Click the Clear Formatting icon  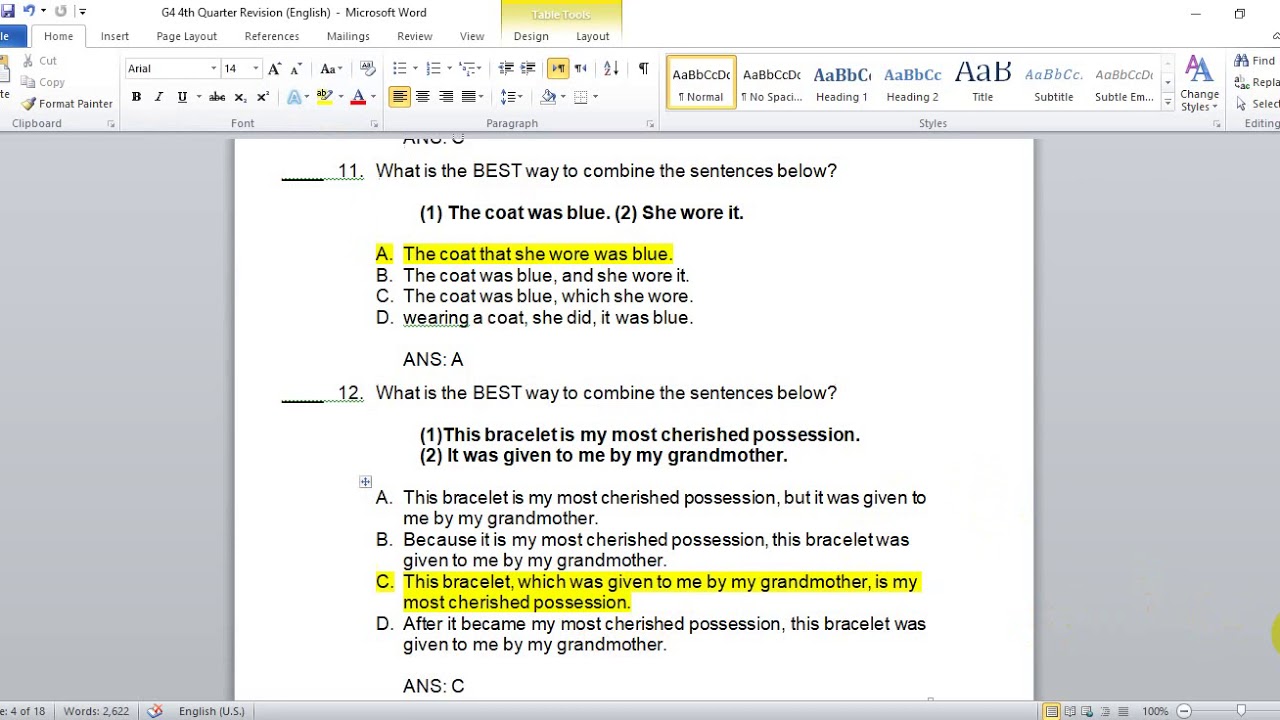coord(368,69)
